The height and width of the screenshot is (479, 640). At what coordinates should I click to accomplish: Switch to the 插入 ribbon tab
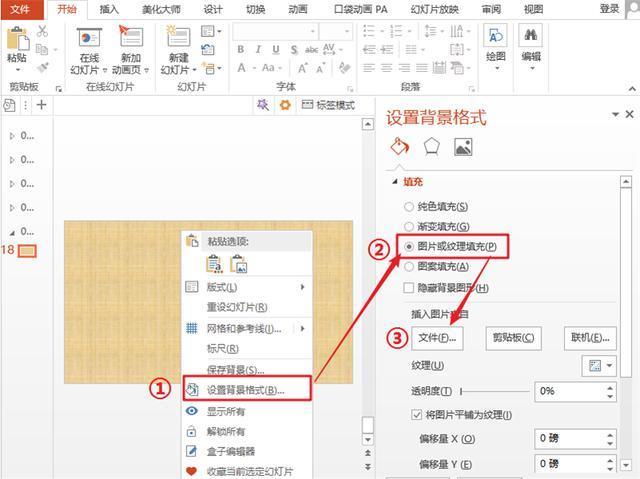(109, 9)
